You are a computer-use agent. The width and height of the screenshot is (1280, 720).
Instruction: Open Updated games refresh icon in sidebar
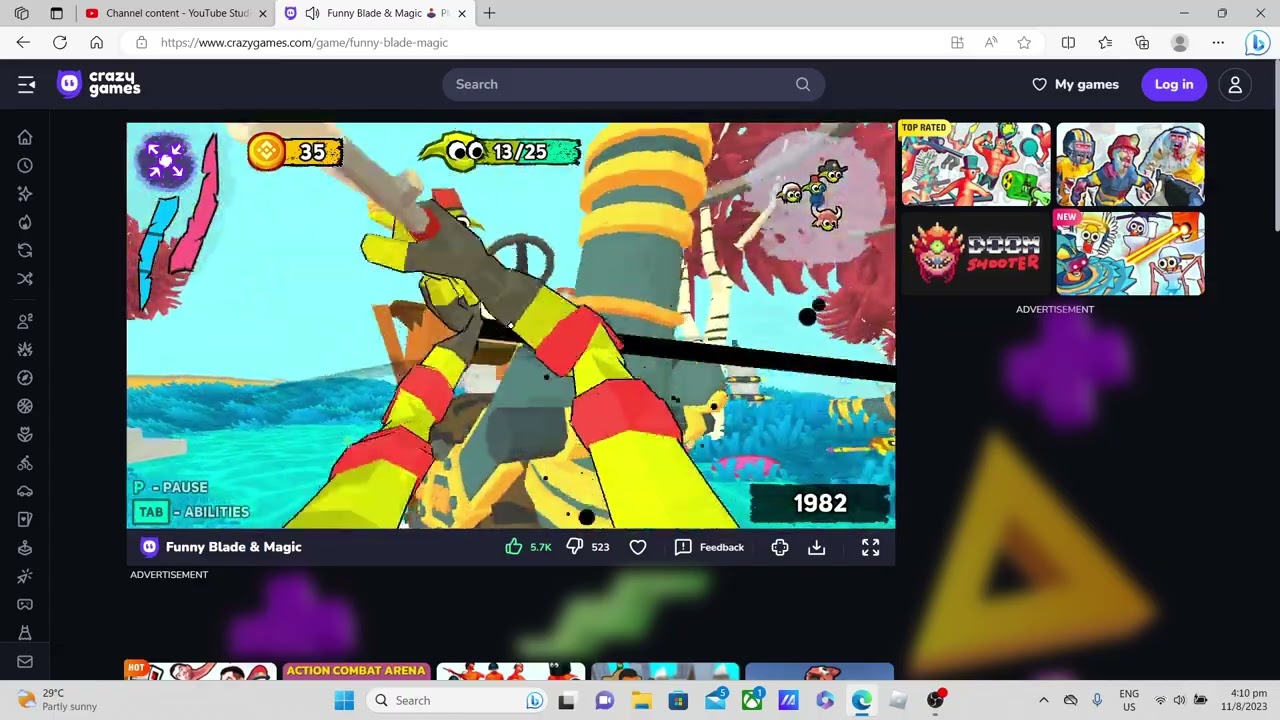tap(25, 250)
